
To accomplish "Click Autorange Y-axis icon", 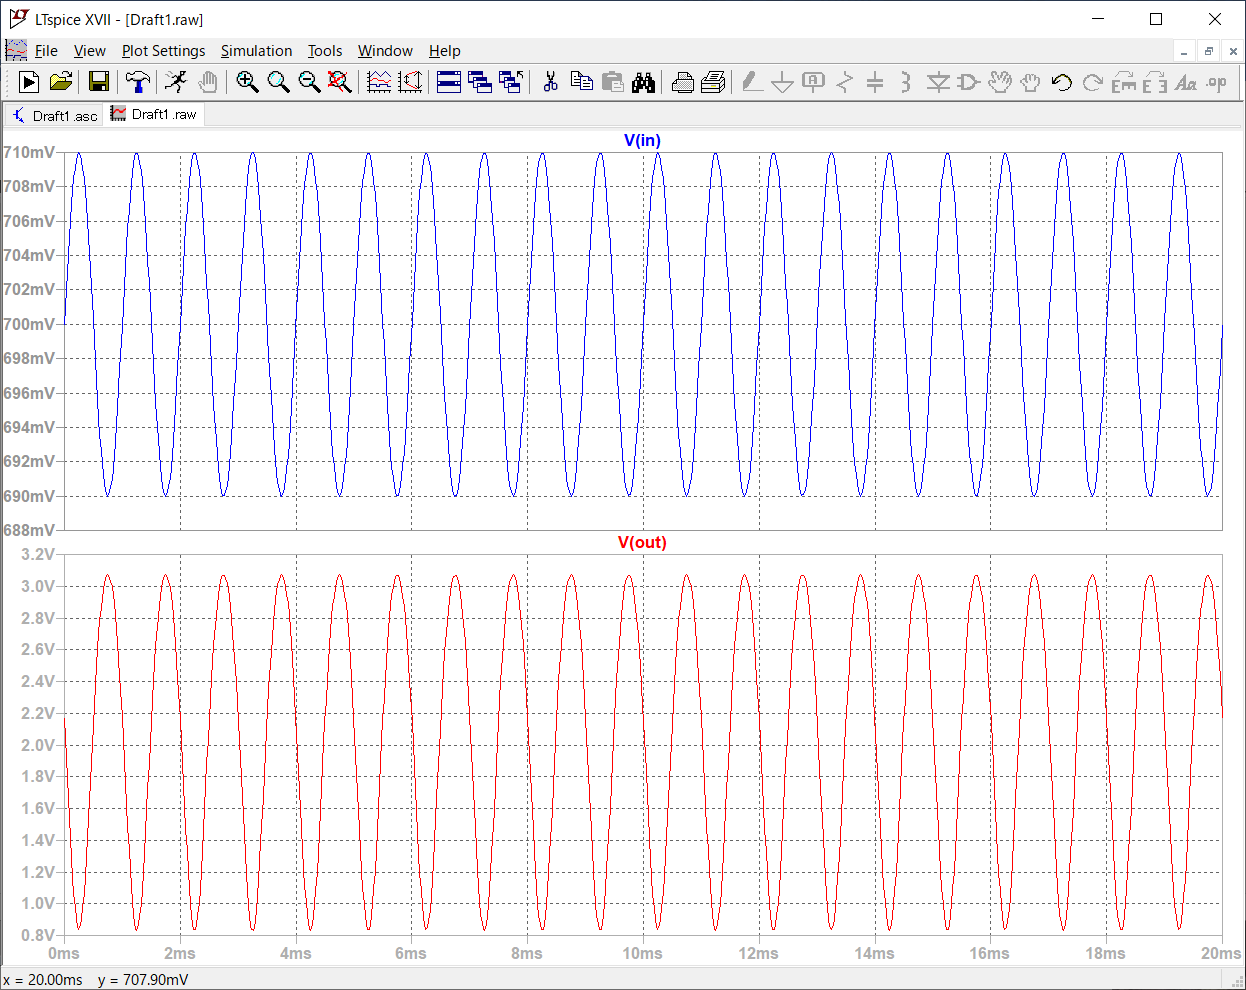I will (410, 82).
